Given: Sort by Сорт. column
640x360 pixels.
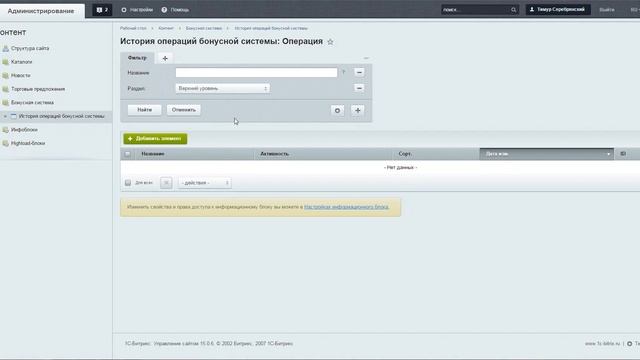Looking at the screenshot, I should tap(405, 154).
